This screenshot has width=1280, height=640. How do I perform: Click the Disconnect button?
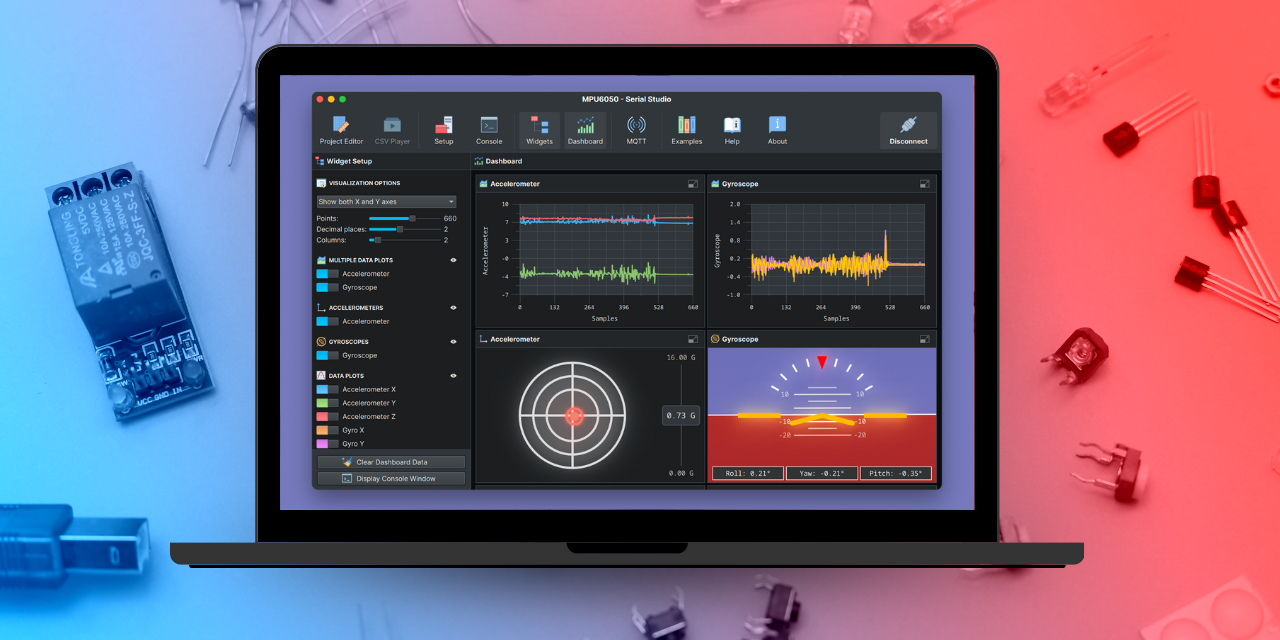coord(908,130)
